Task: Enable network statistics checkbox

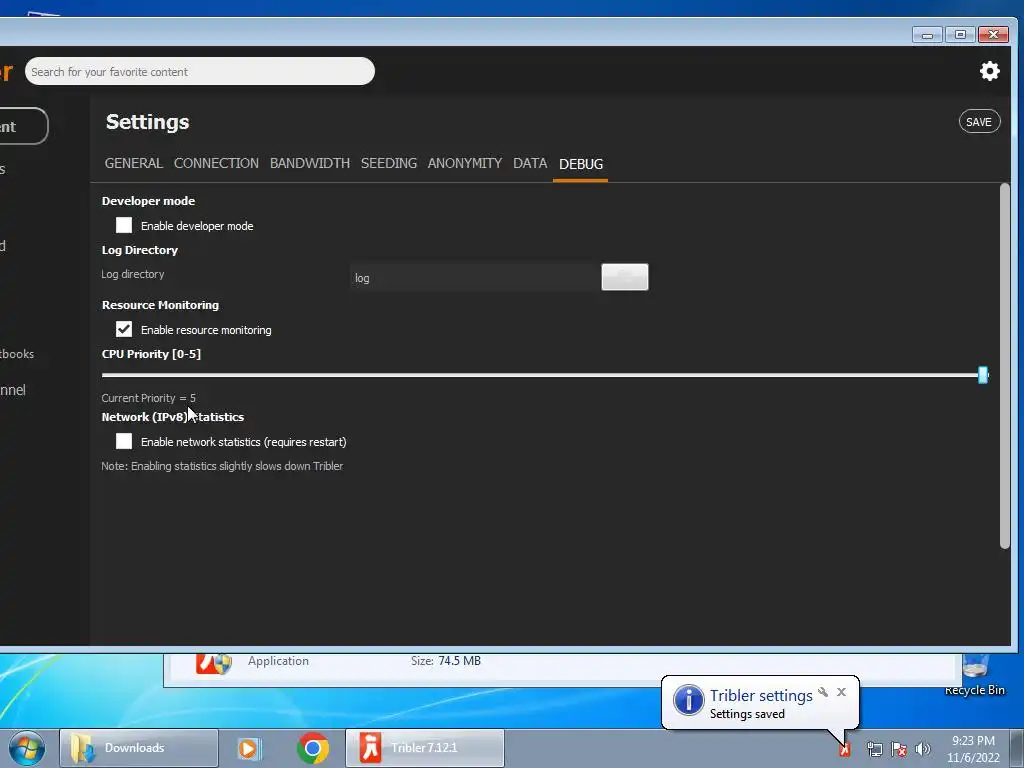Action: tap(123, 441)
